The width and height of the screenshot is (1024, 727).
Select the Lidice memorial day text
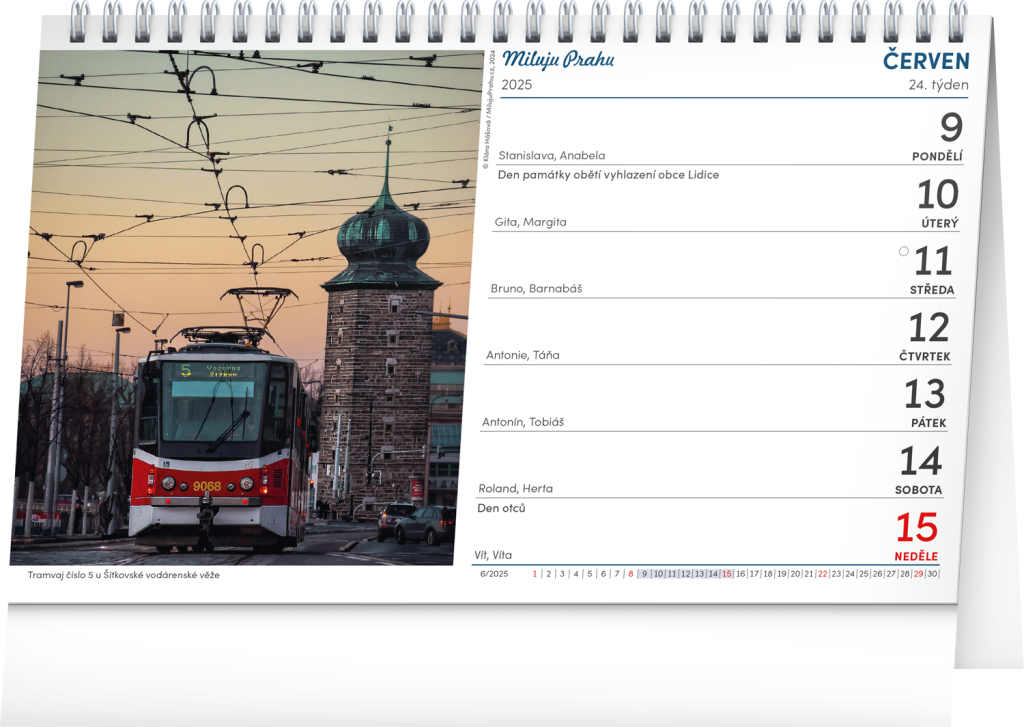(x=608, y=174)
